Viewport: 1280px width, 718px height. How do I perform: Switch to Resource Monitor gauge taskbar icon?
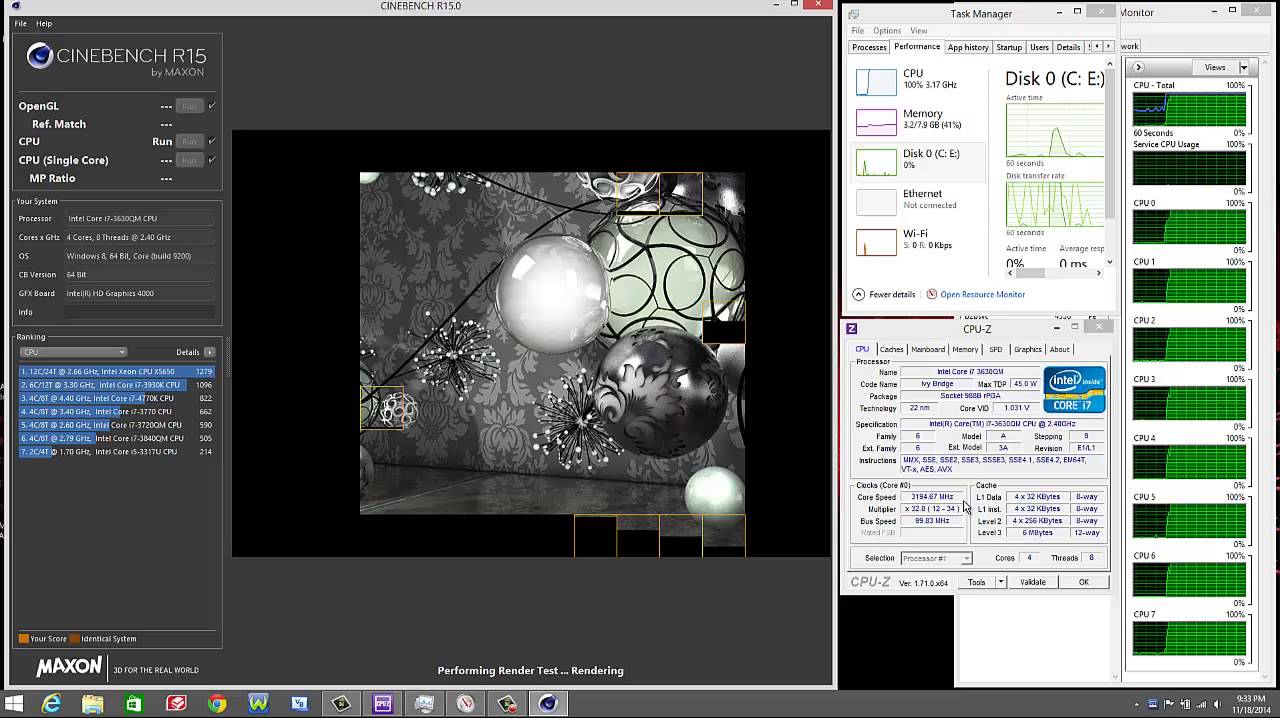(x=465, y=704)
